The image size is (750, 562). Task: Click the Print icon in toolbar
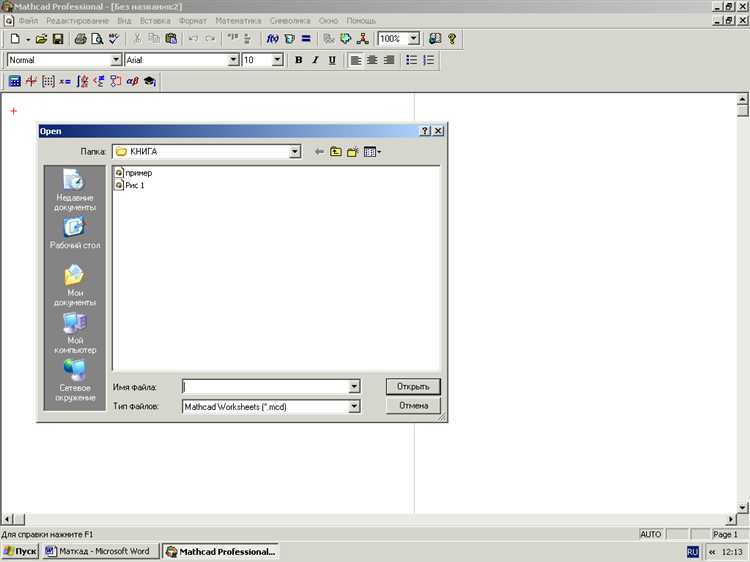pos(80,39)
